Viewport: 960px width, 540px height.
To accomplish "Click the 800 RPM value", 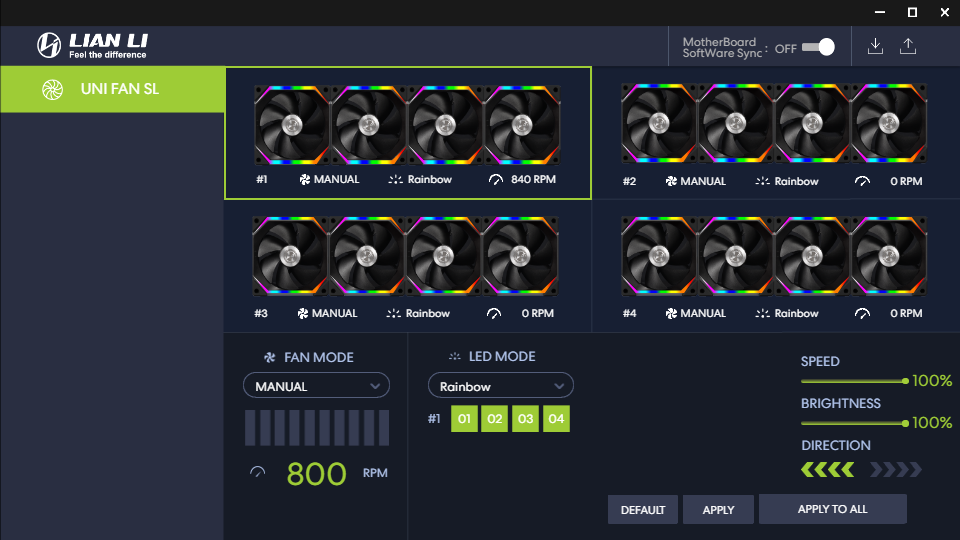I will tap(317, 474).
